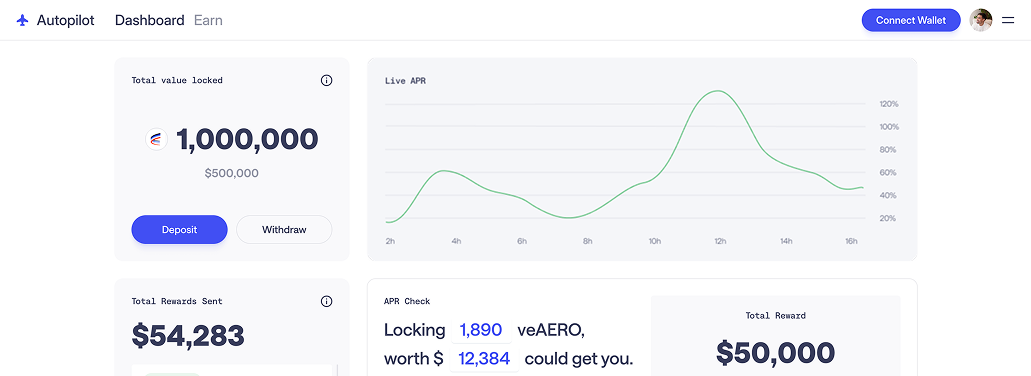Click the Autopilot brand name

click(x=66, y=20)
